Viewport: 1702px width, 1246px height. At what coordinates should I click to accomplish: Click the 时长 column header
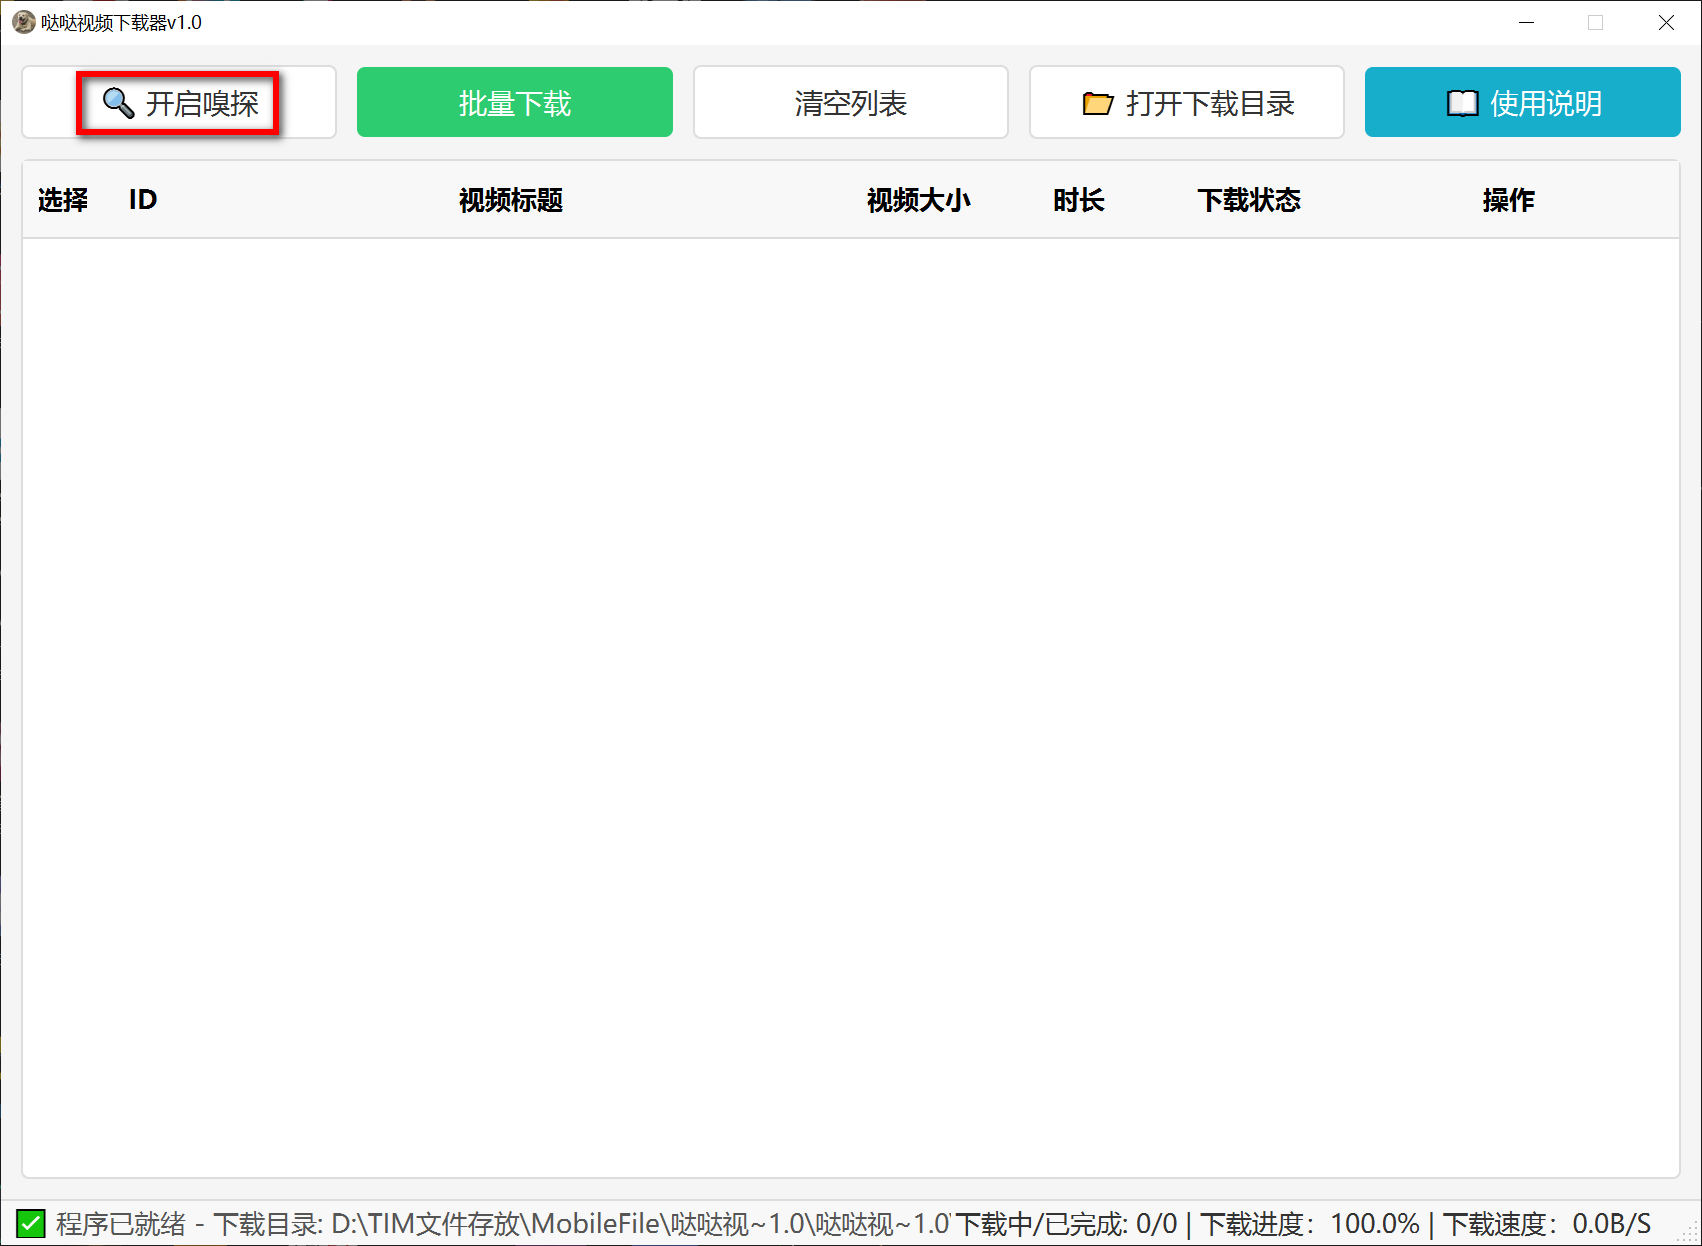[1079, 200]
